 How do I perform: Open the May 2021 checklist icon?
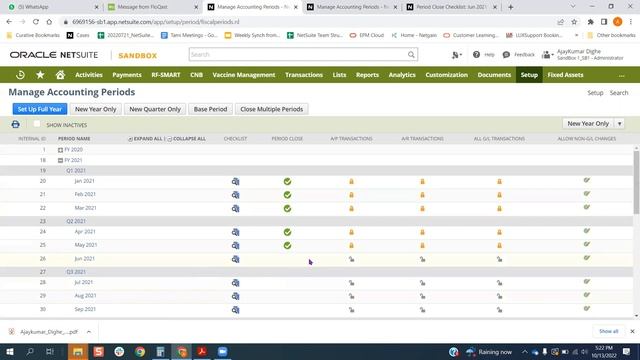(236, 246)
